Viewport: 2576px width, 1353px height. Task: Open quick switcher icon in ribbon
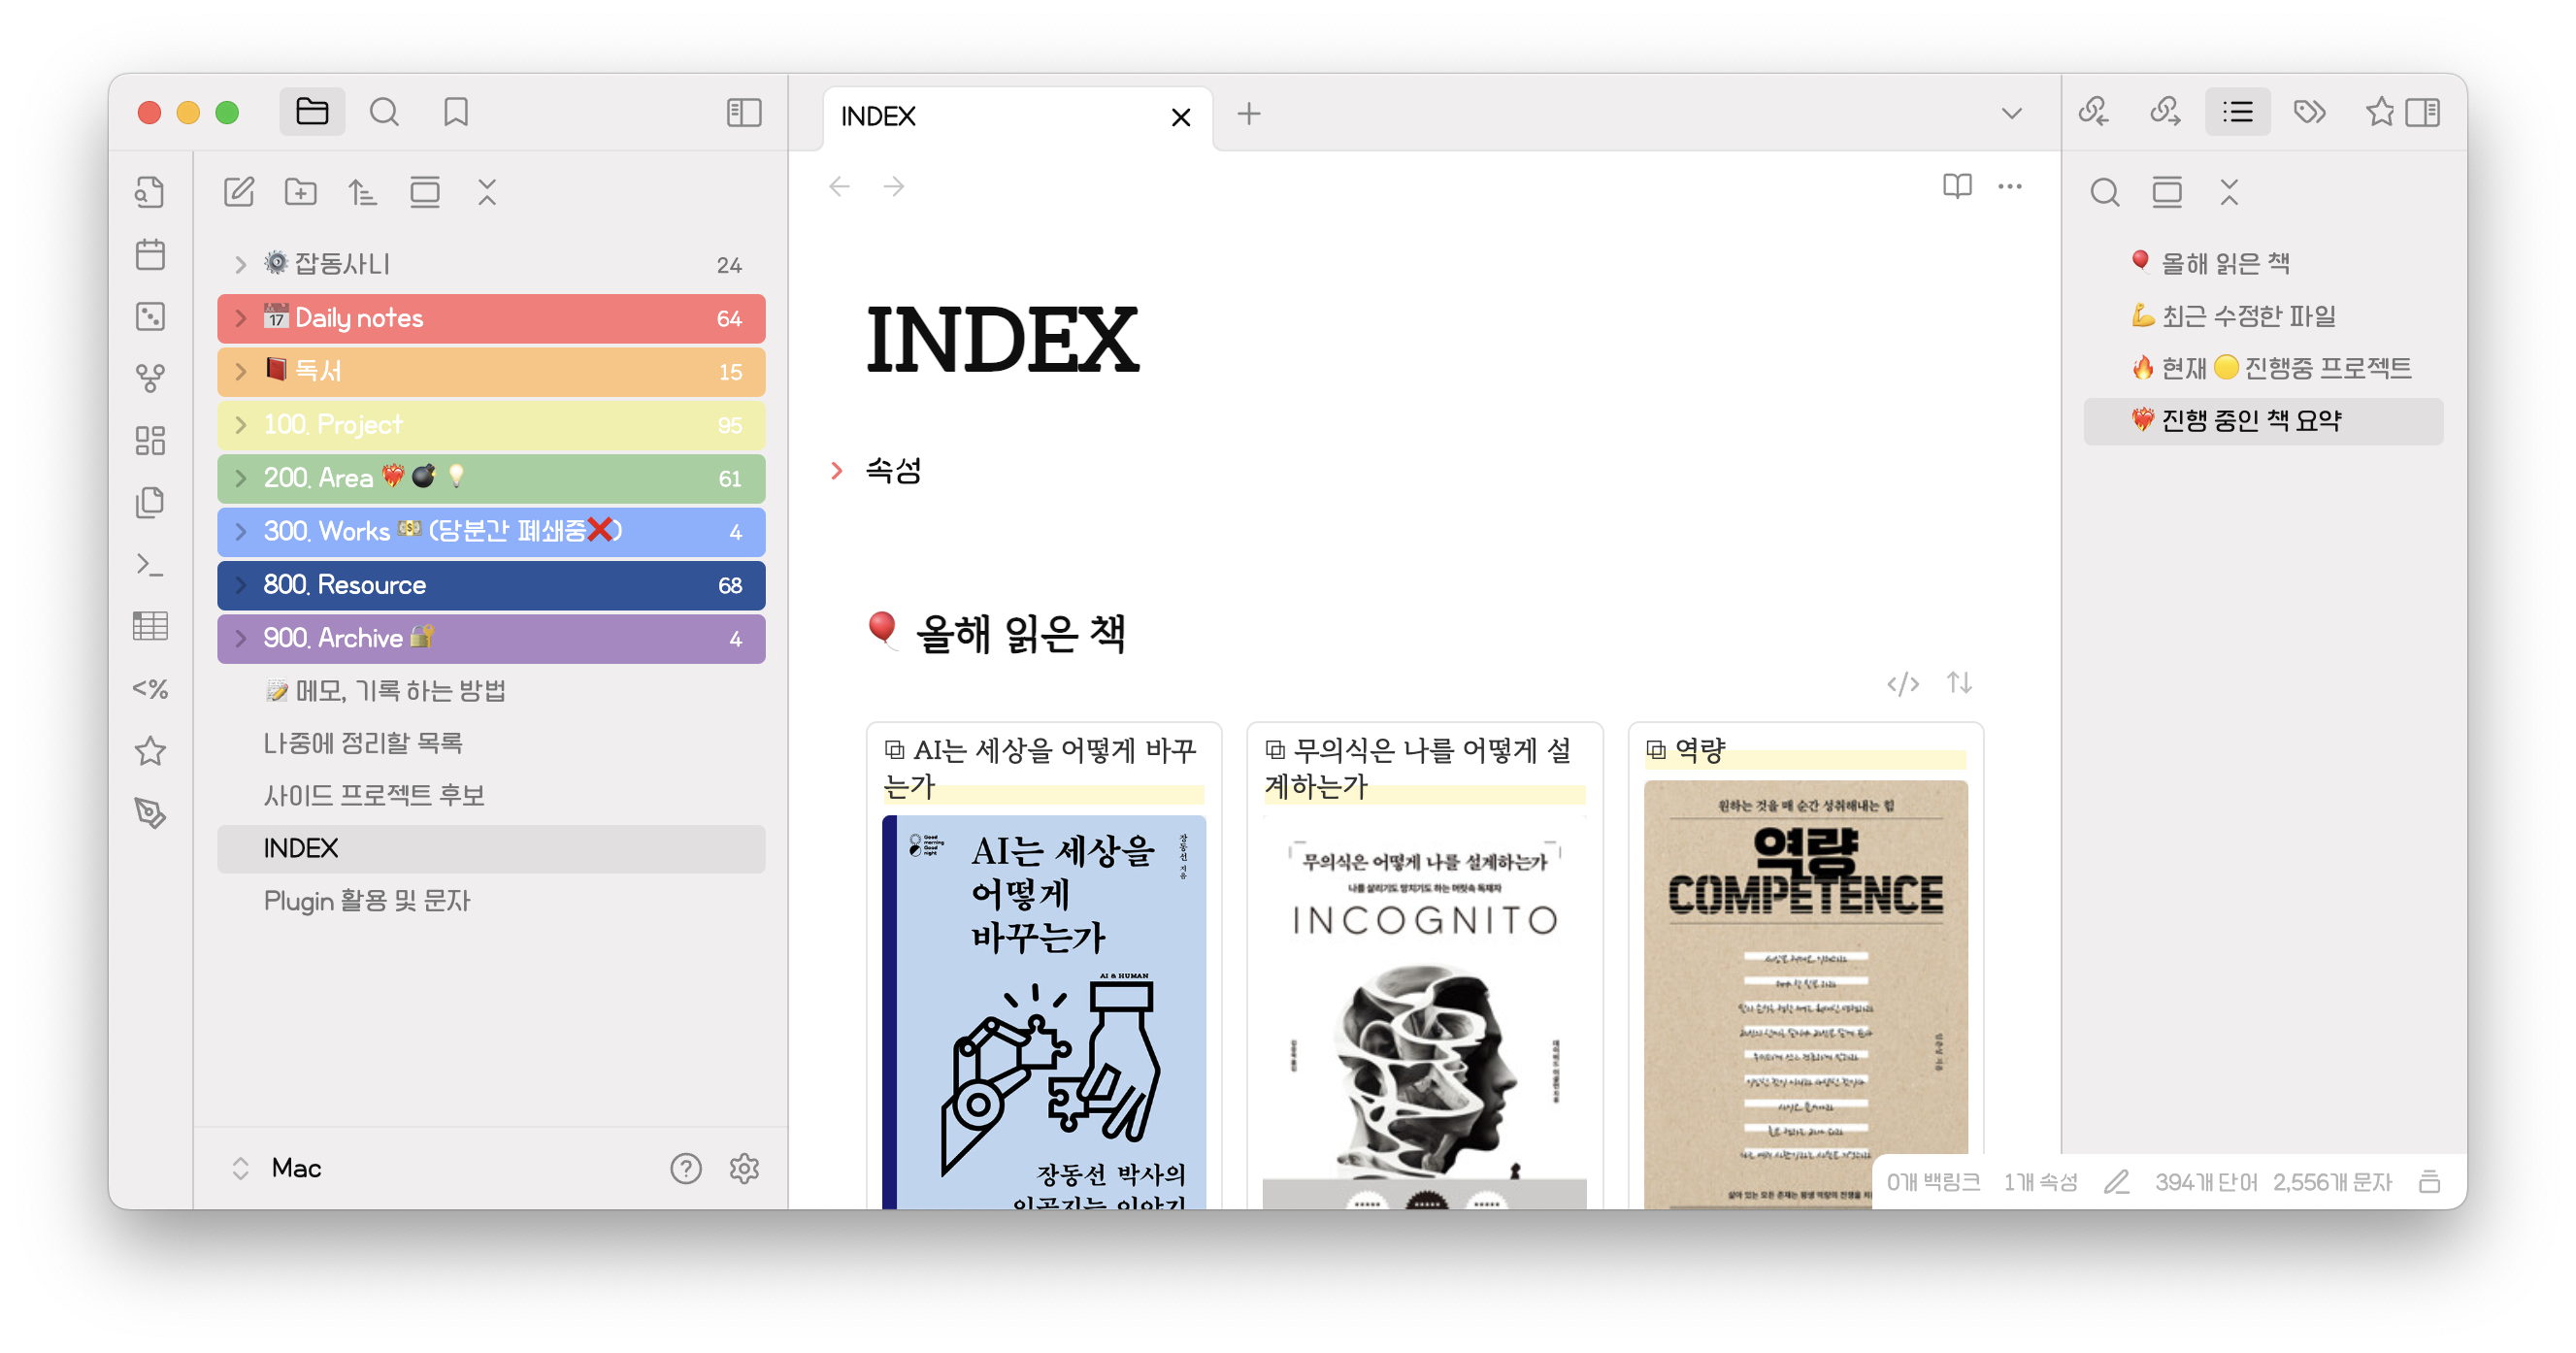click(150, 191)
